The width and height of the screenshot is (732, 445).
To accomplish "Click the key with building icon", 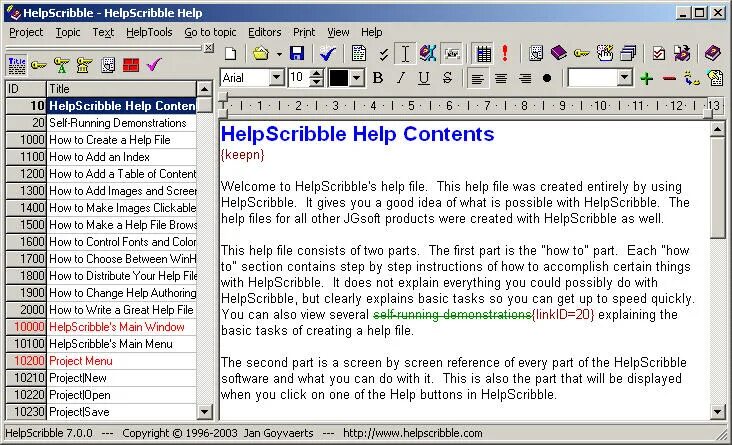I will coord(84,65).
